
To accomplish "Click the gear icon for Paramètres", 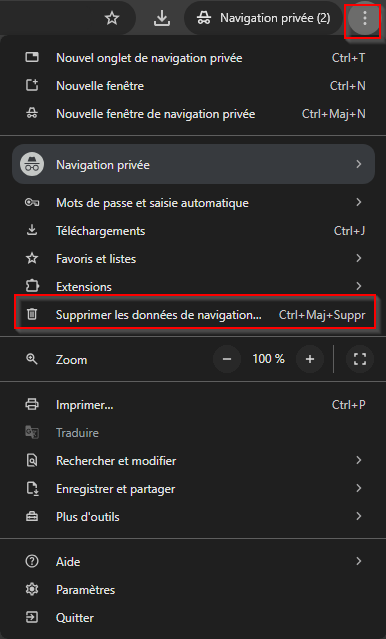I will pos(32,589).
